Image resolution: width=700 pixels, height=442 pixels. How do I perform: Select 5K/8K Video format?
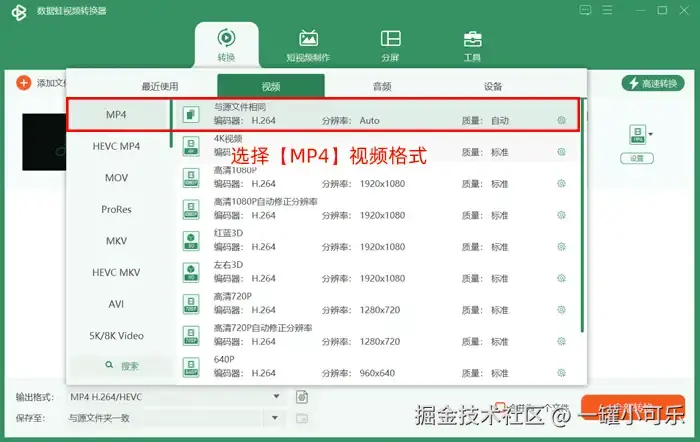pyautogui.click(x=116, y=336)
